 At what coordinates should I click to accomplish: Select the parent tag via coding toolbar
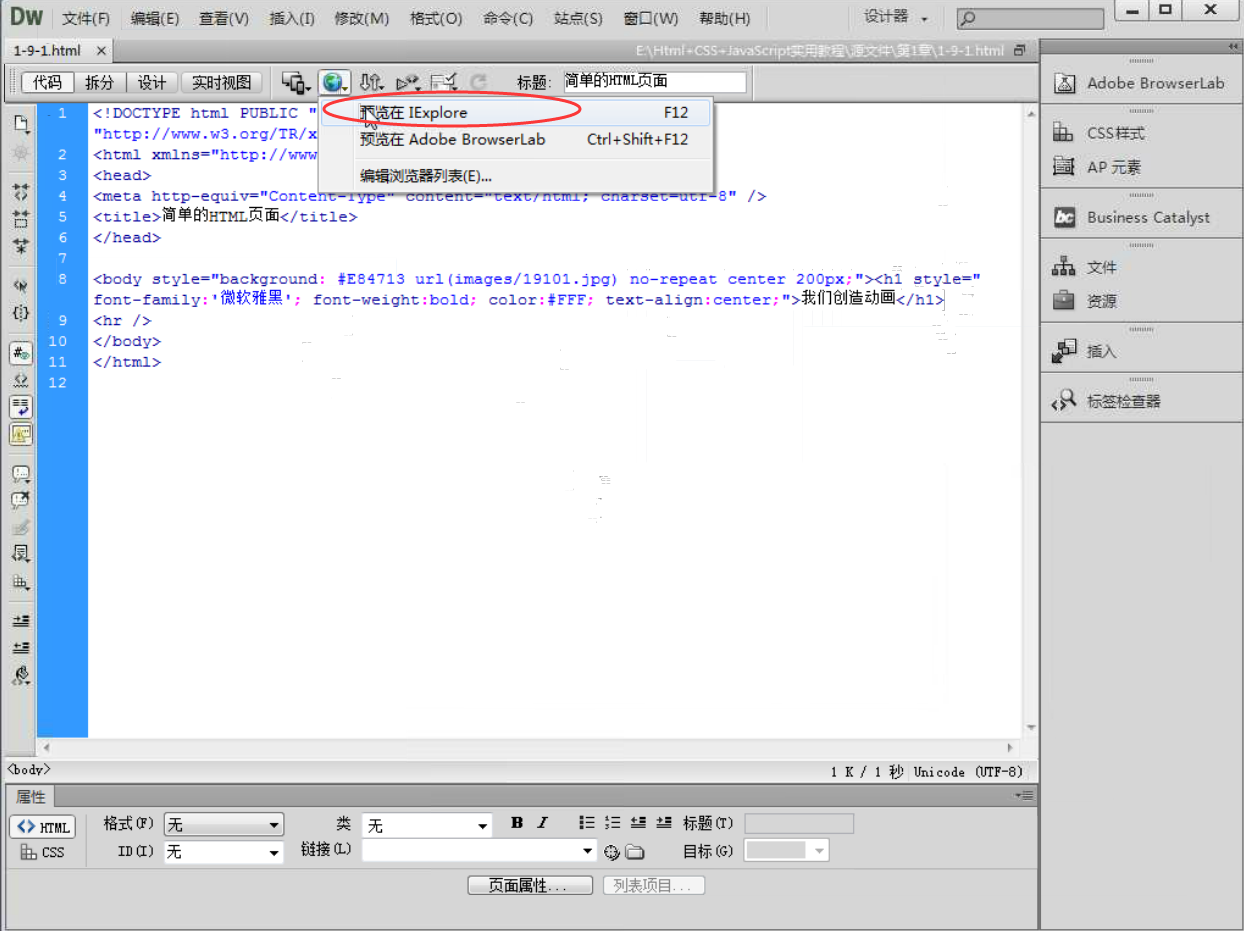point(21,285)
